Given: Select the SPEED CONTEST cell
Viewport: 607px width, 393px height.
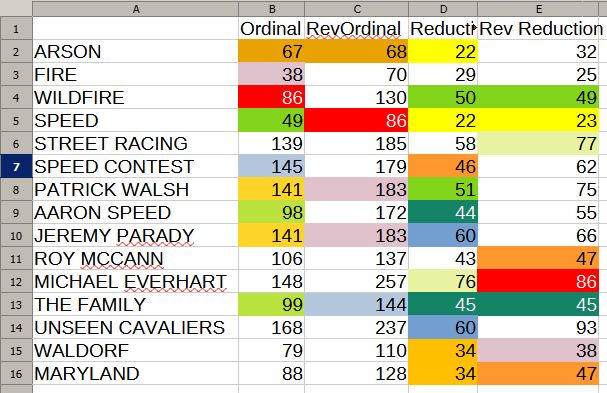Looking at the screenshot, I should coord(135,166).
